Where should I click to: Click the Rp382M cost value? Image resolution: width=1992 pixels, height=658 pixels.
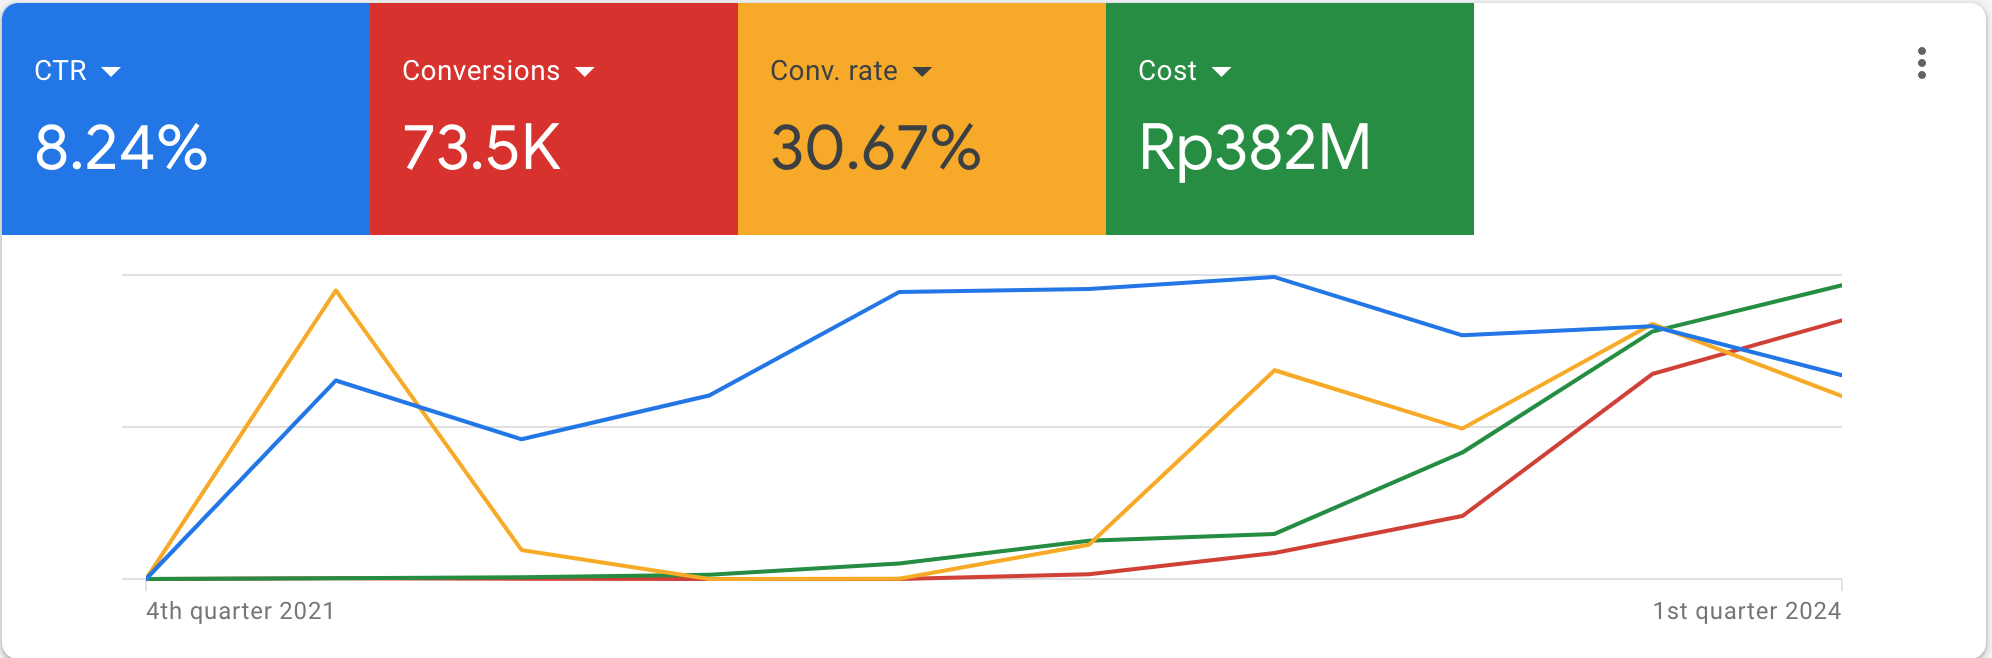click(x=1255, y=148)
